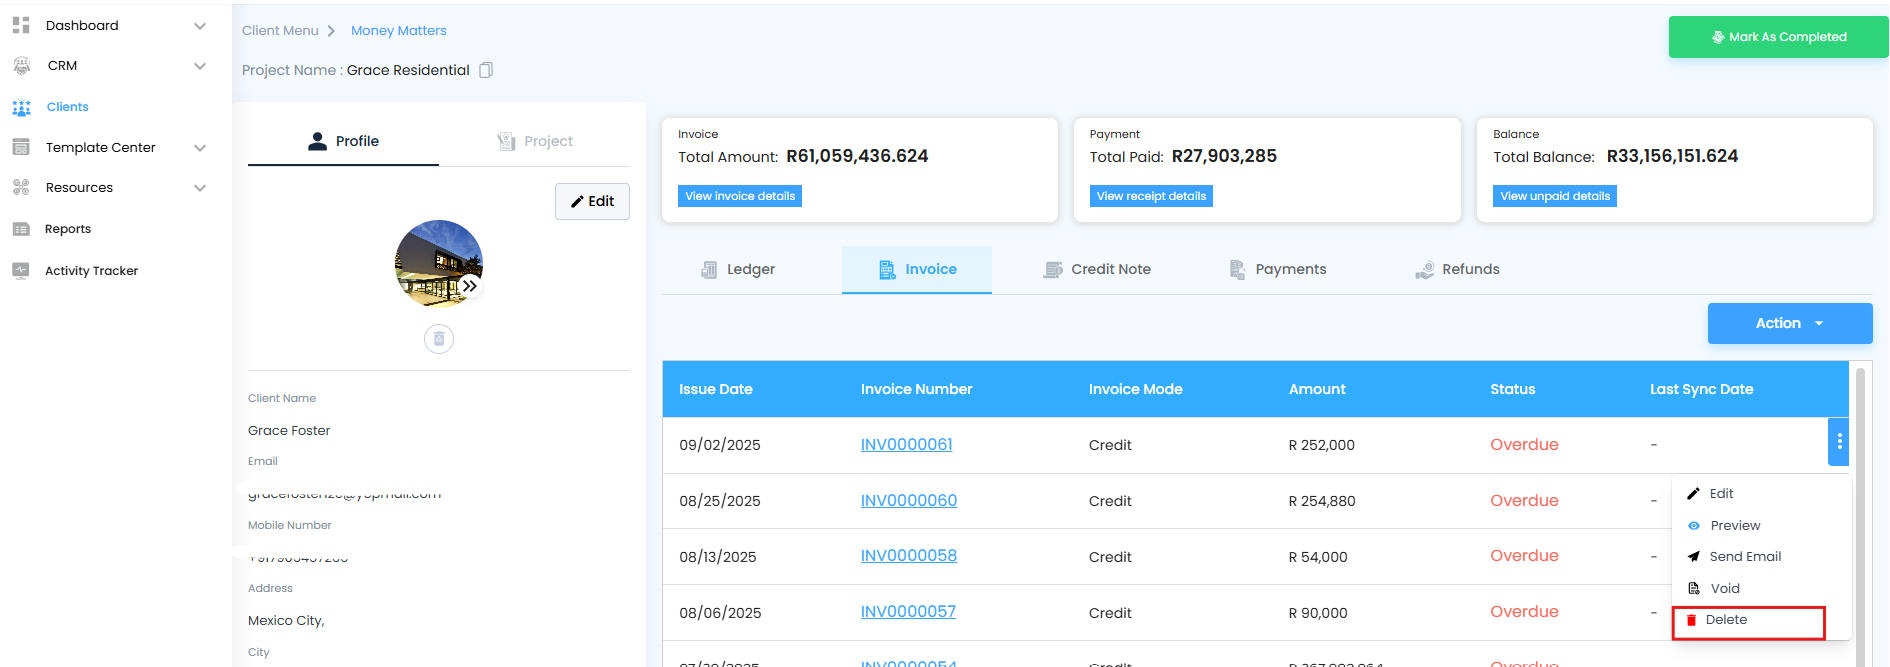Screen dimensions: 1890x667
Task: Open invoice link INV0000060
Action: click(x=908, y=500)
